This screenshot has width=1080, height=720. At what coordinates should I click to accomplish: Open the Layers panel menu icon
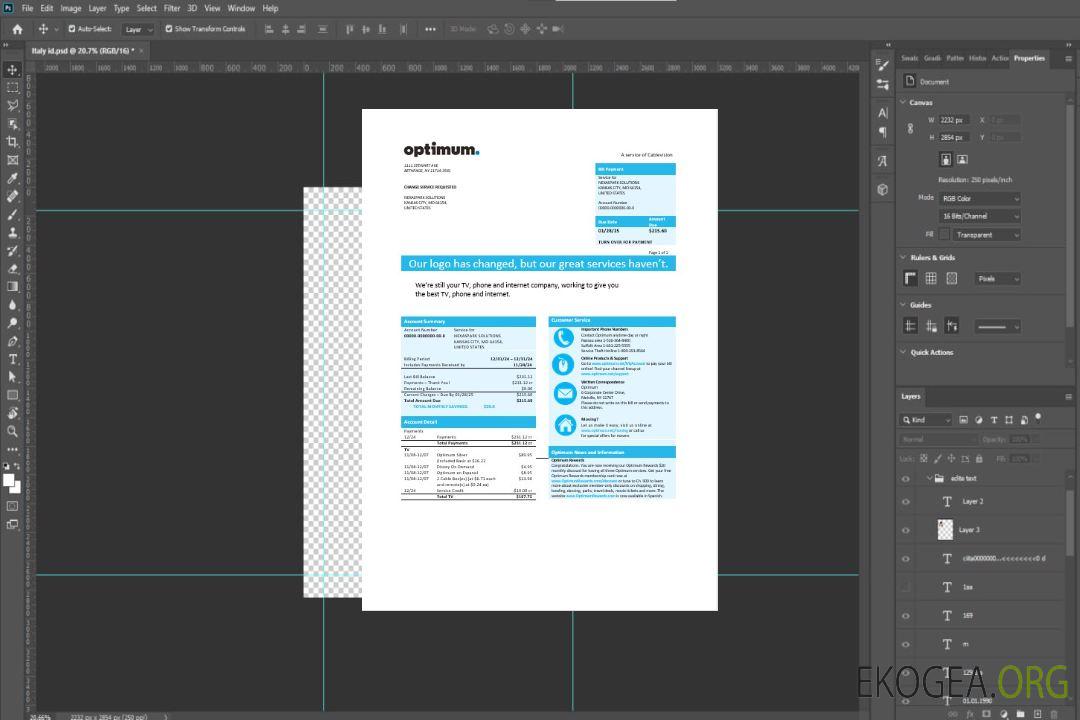[x=1068, y=397]
